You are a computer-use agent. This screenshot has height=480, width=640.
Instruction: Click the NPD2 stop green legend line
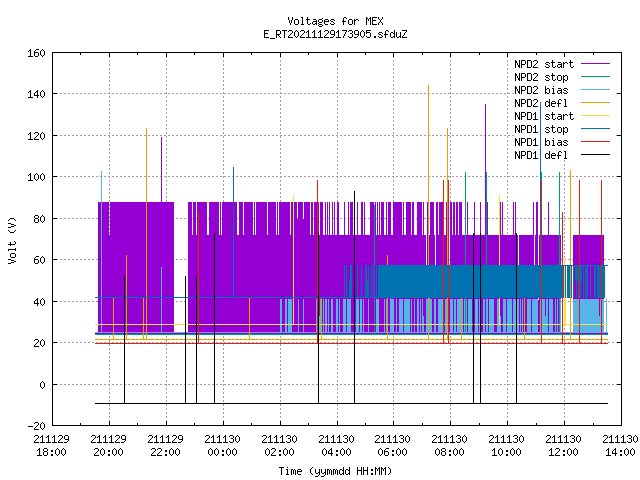coord(595,77)
